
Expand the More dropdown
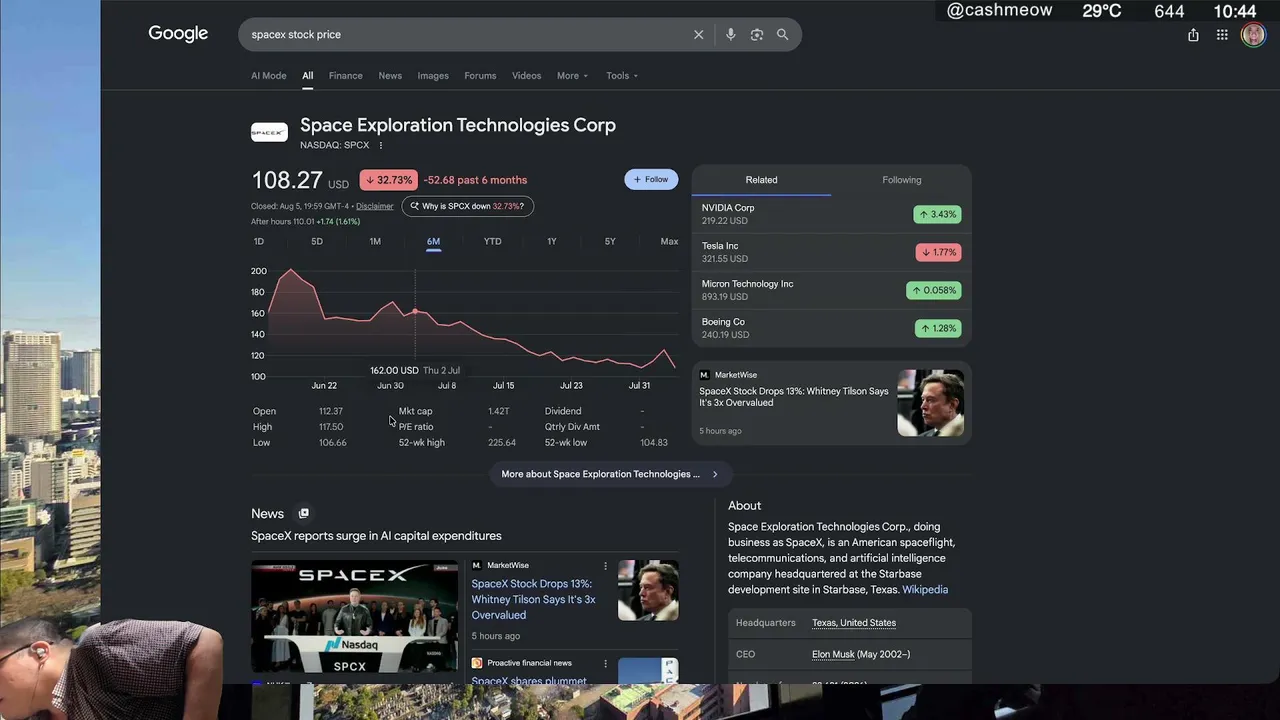click(x=573, y=76)
